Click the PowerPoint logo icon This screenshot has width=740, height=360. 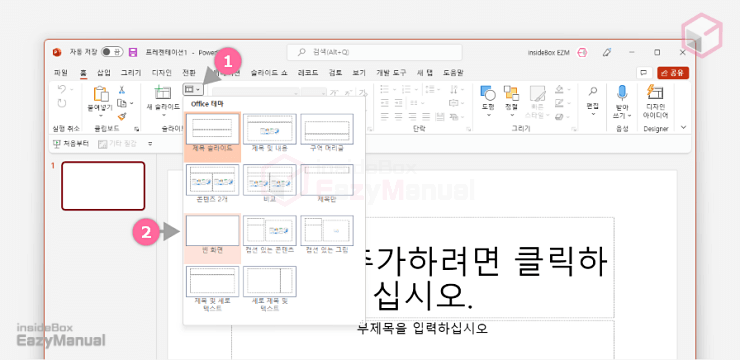pos(57,52)
